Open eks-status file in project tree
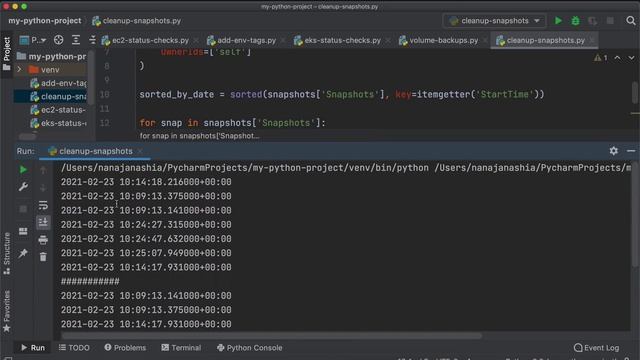 click(x=58, y=123)
